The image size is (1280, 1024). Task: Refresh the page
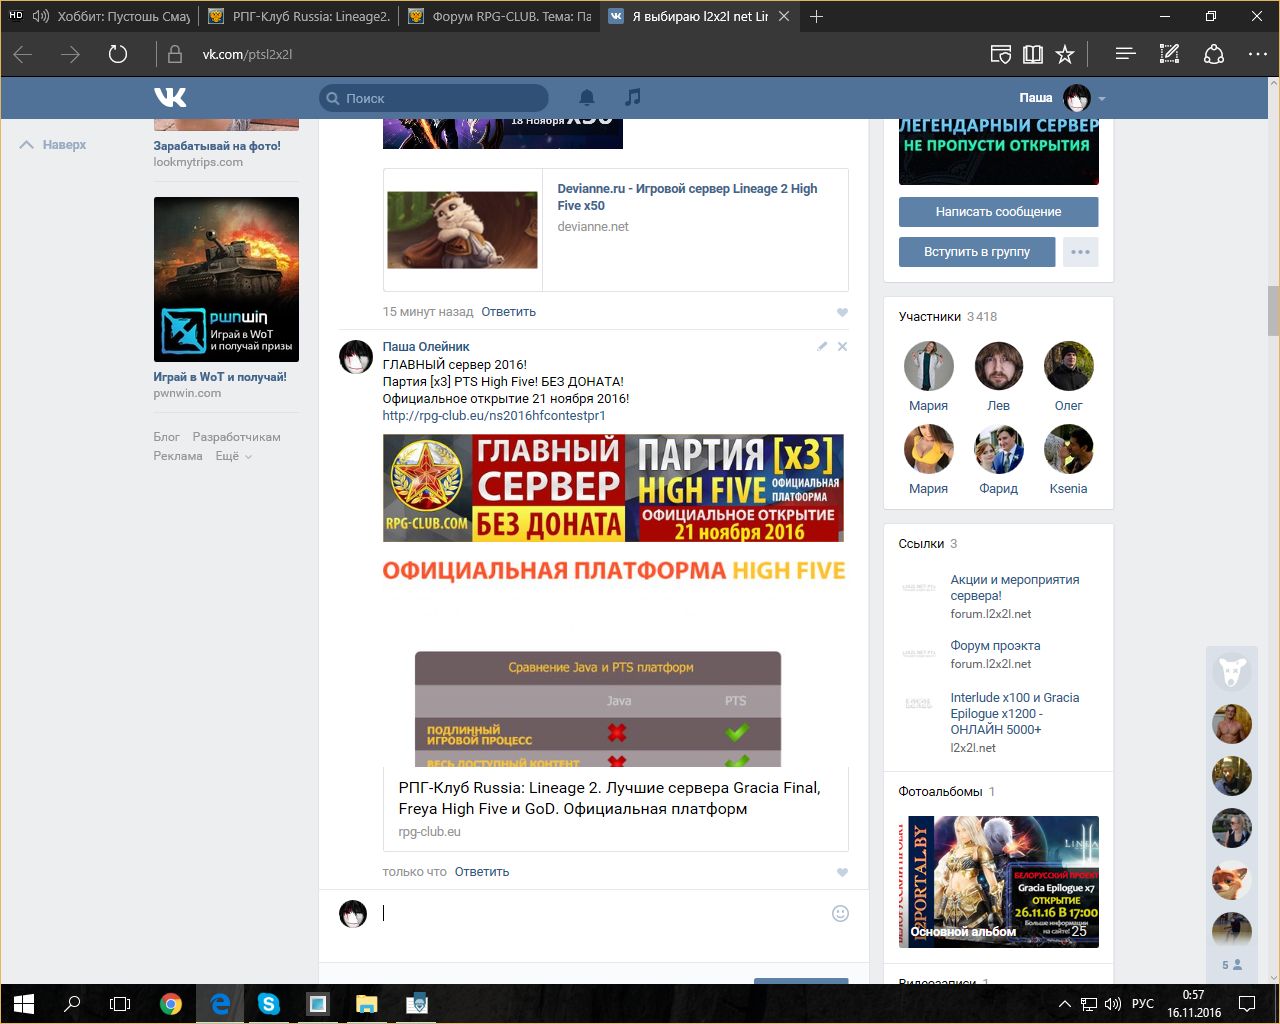click(x=118, y=54)
